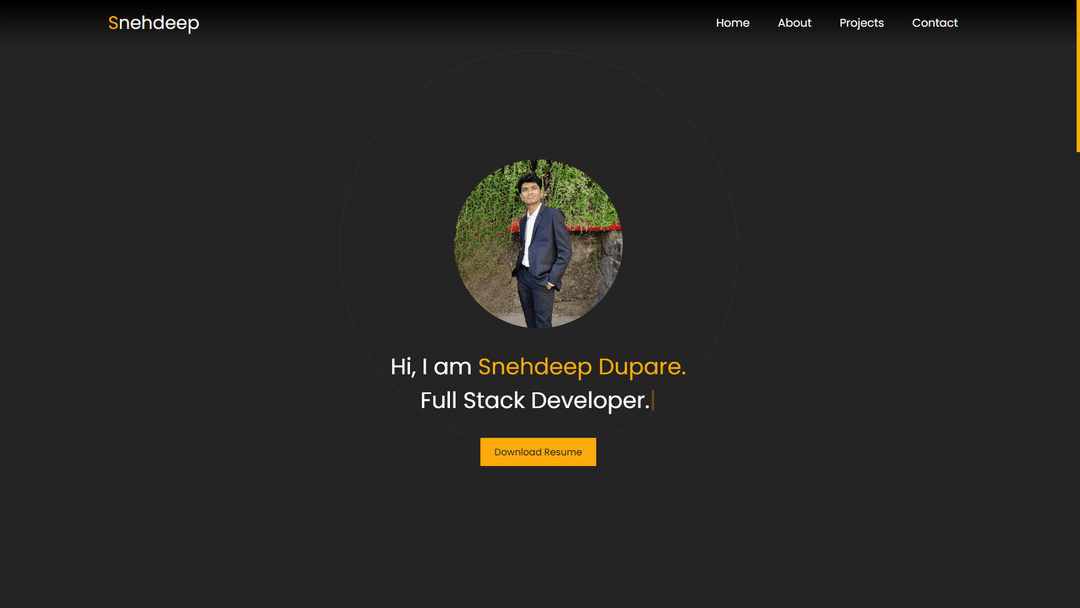Screen dimensions: 1080x608
Task: Click the Home link to return to top
Action: coord(732,22)
